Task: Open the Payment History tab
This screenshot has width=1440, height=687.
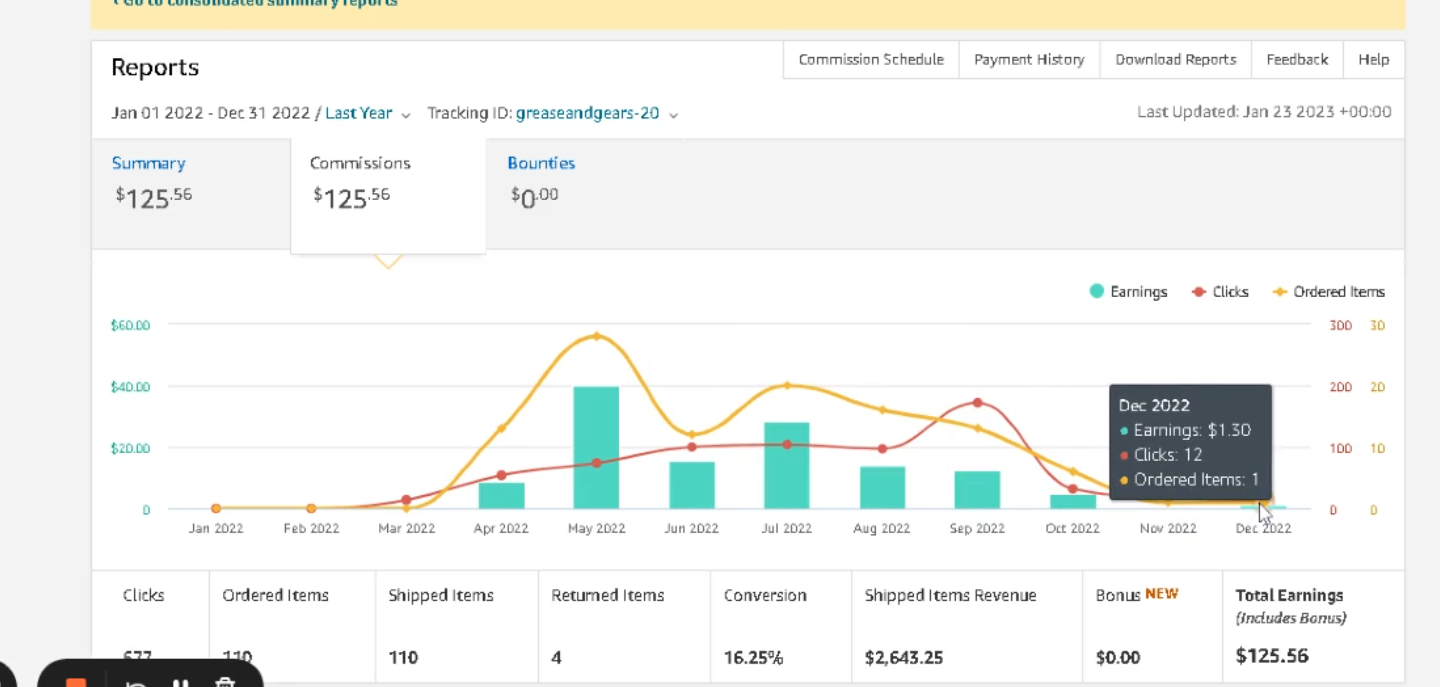Action: [x=1029, y=60]
